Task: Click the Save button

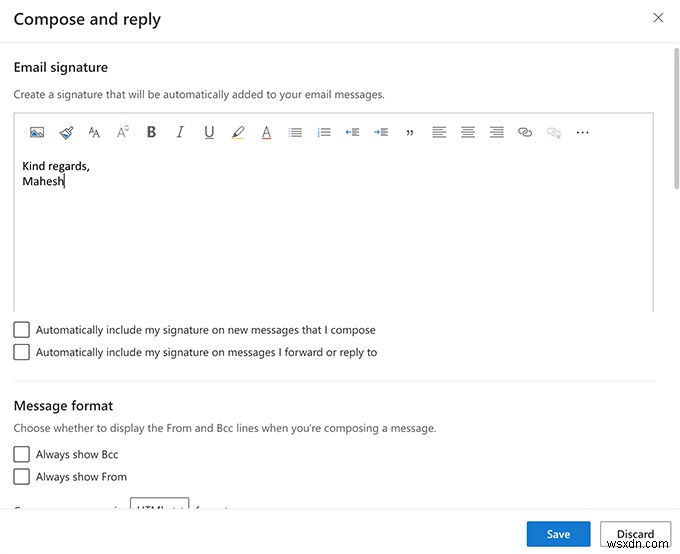Action: (558, 534)
